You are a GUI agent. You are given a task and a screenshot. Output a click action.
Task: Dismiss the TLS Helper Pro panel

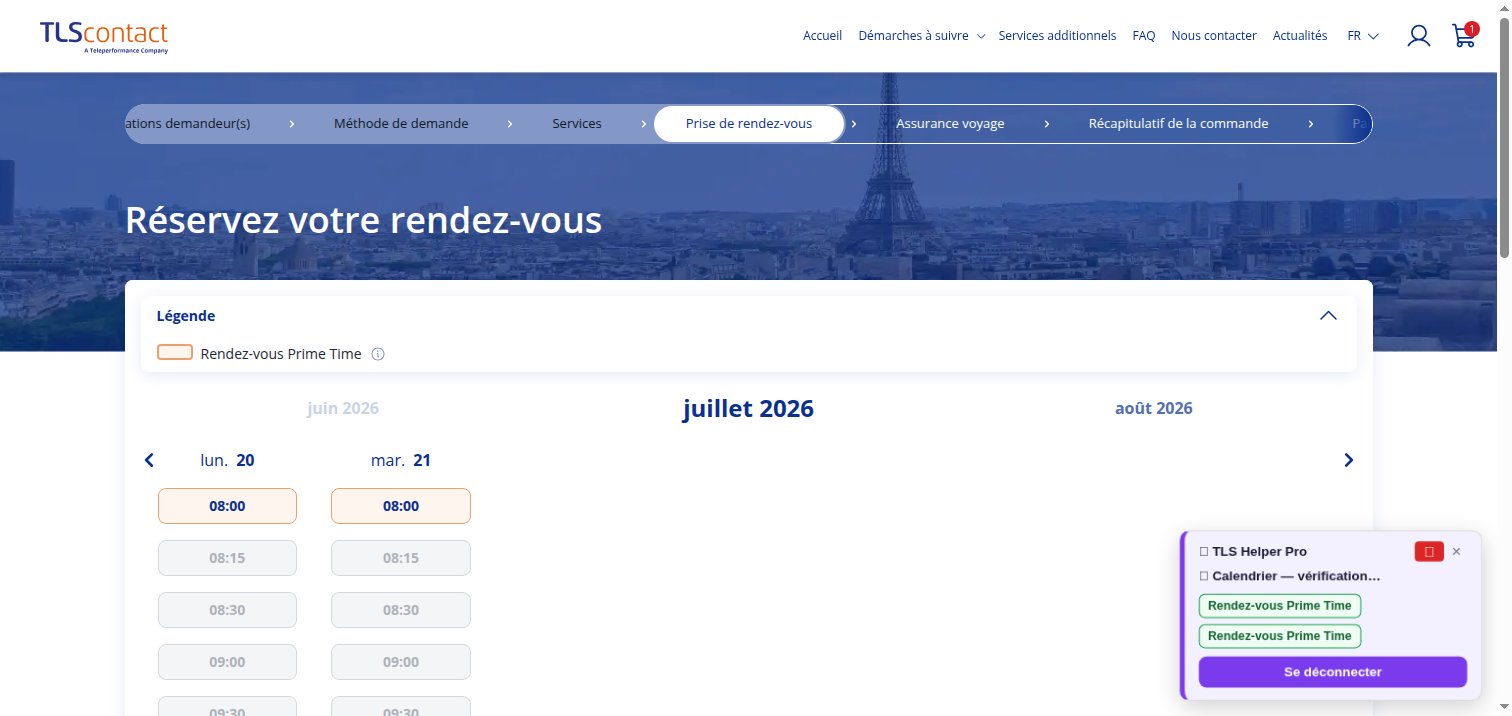pos(1456,551)
